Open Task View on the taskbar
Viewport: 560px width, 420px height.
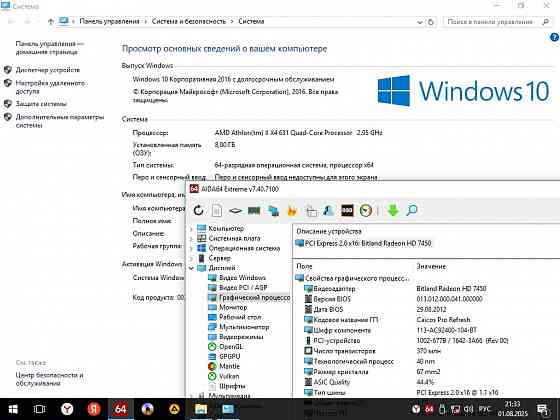click(x=39, y=409)
